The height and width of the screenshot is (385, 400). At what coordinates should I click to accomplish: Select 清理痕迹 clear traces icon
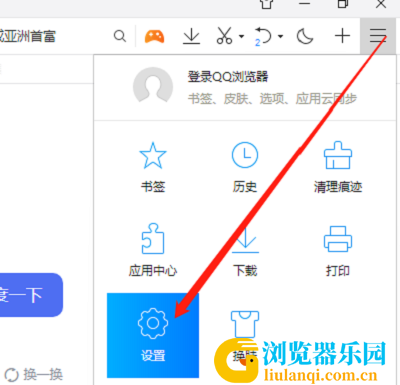(338, 168)
